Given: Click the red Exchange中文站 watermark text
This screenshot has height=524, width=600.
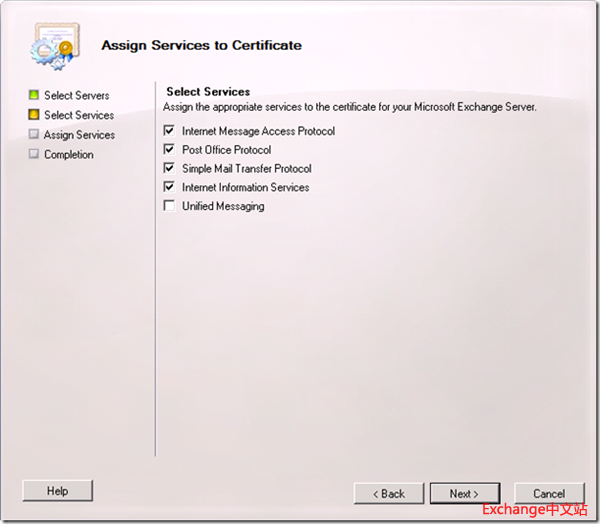Looking at the screenshot, I should pyautogui.click(x=535, y=509).
